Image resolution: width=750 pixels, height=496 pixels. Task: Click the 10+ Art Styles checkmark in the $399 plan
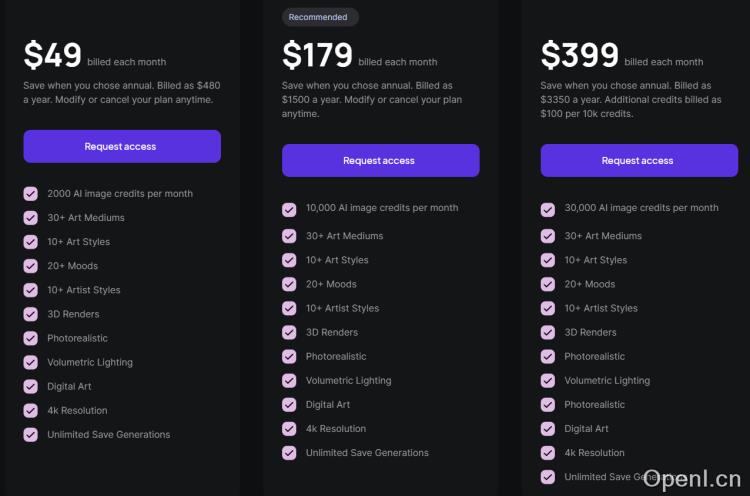tap(548, 260)
